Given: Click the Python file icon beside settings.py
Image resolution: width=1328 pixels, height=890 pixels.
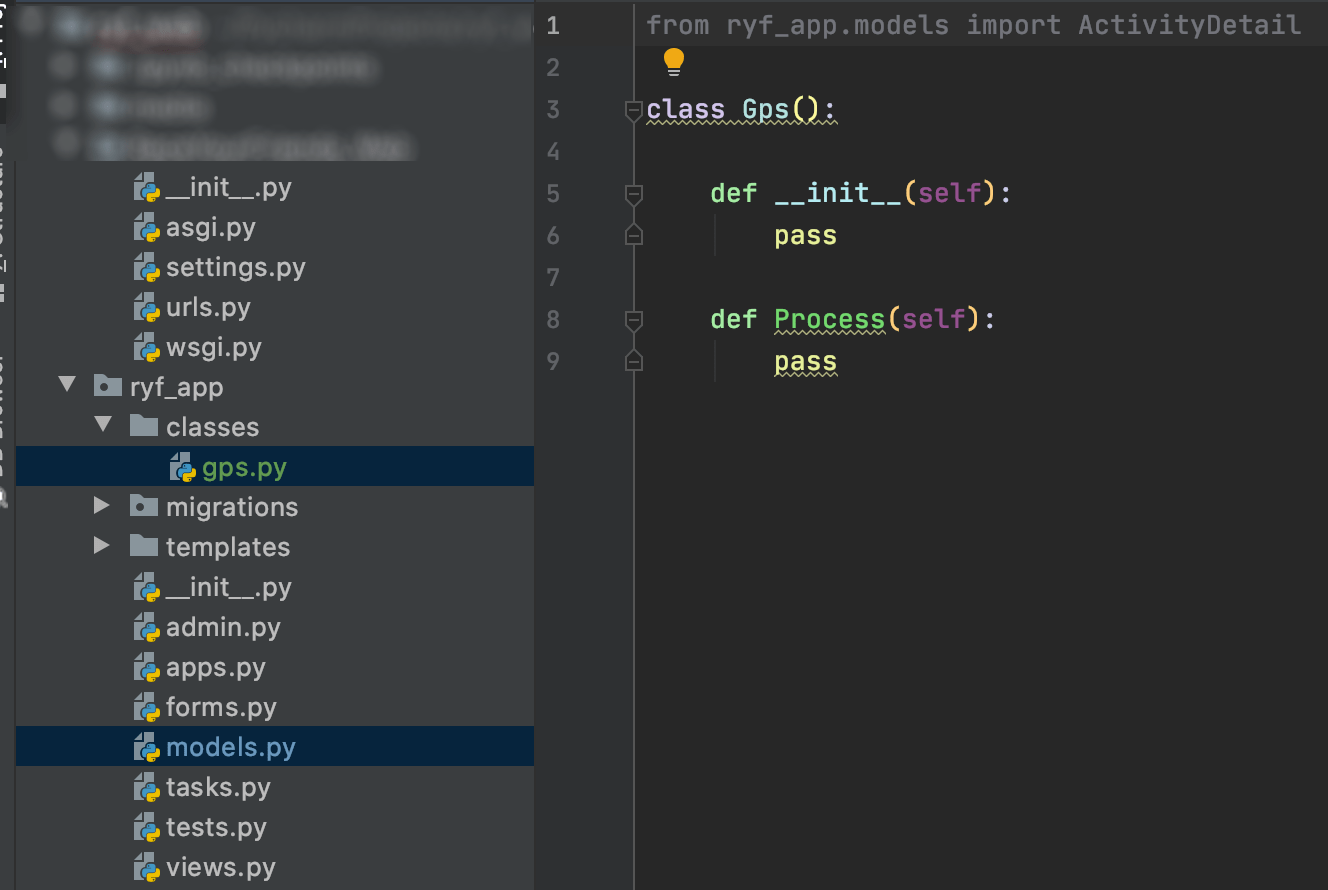Looking at the screenshot, I should pos(148,267).
